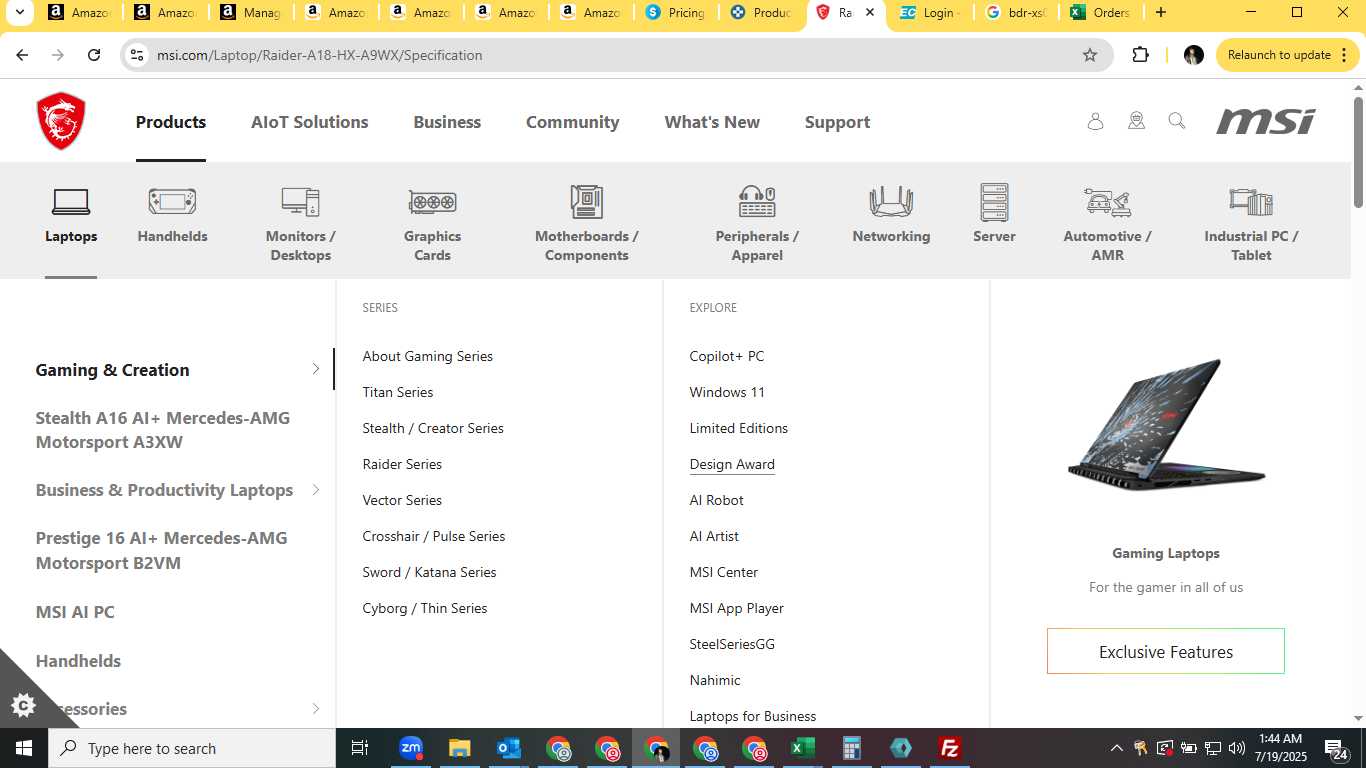Screen dimensions: 1366x768
Task: Open File Explorer from the taskbar
Action: point(459,748)
